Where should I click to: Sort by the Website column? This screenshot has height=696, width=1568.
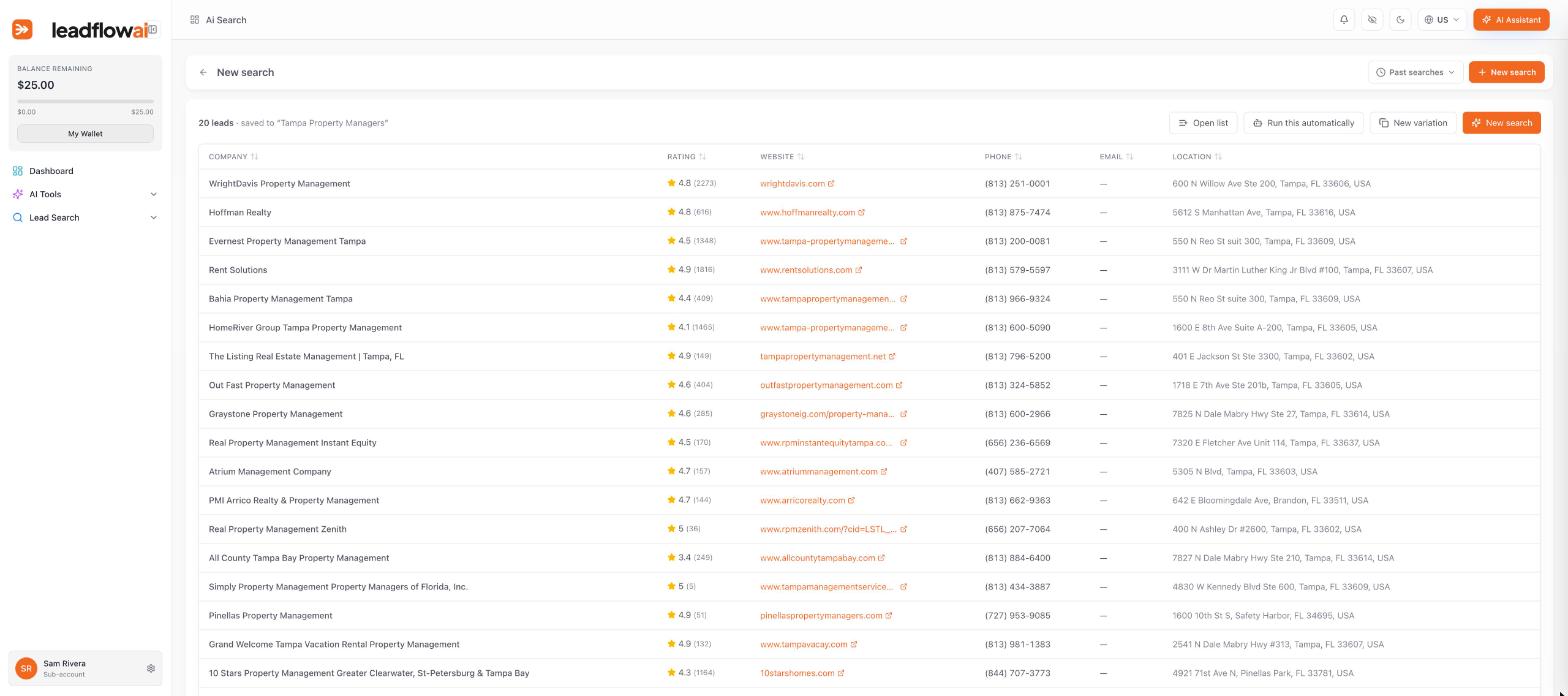tap(782, 157)
